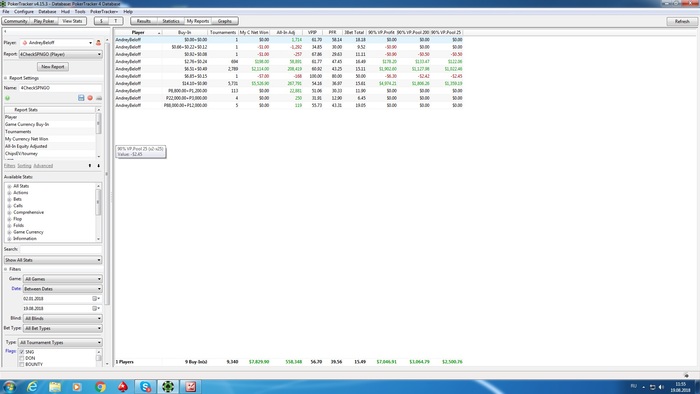Open the tournament Type dropdown
Viewport: 700px width, 394px height.
(60, 343)
